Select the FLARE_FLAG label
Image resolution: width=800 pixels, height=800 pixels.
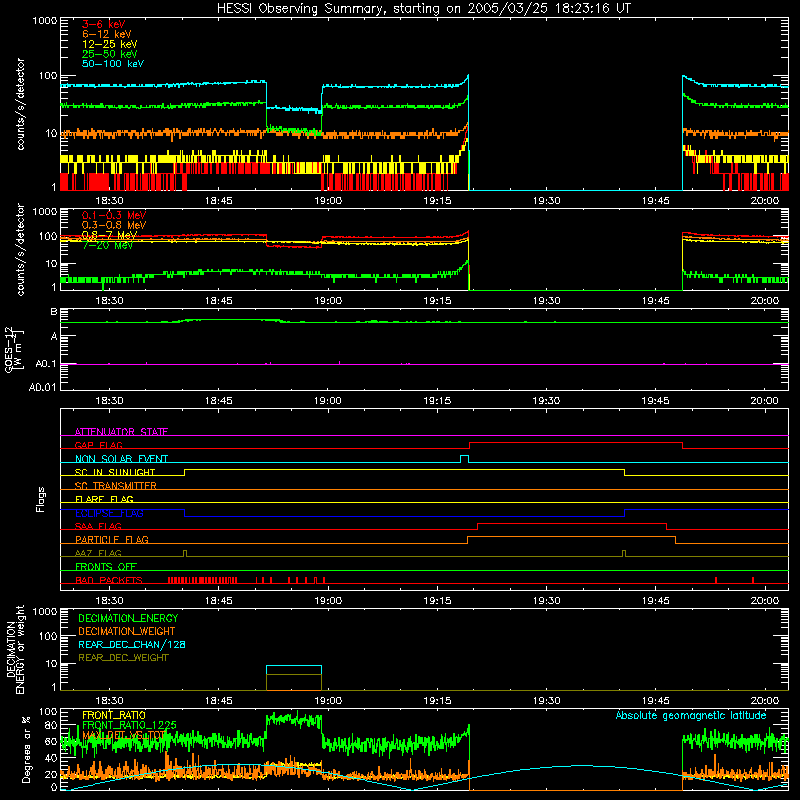point(104,499)
